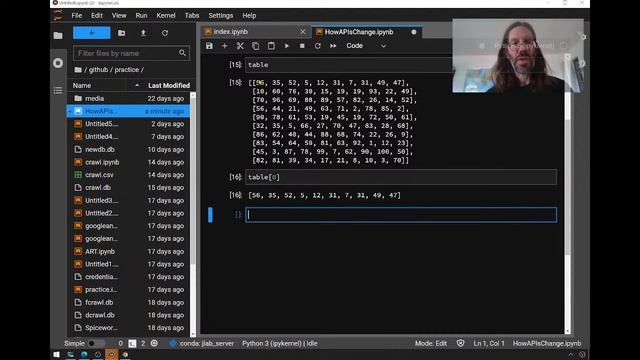Open the Edit menu
This screenshot has width=640, height=360.
coord(97,16)
